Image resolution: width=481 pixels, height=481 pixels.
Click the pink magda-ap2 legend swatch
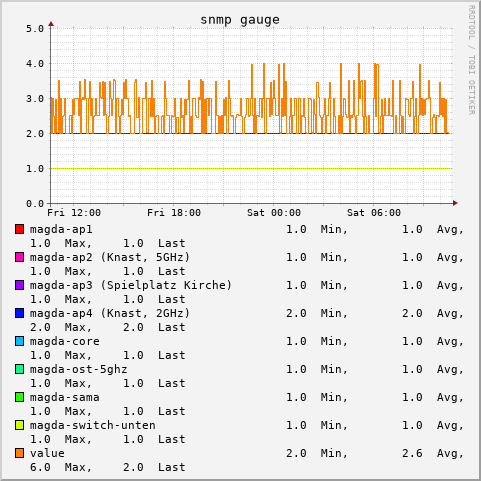19,257
